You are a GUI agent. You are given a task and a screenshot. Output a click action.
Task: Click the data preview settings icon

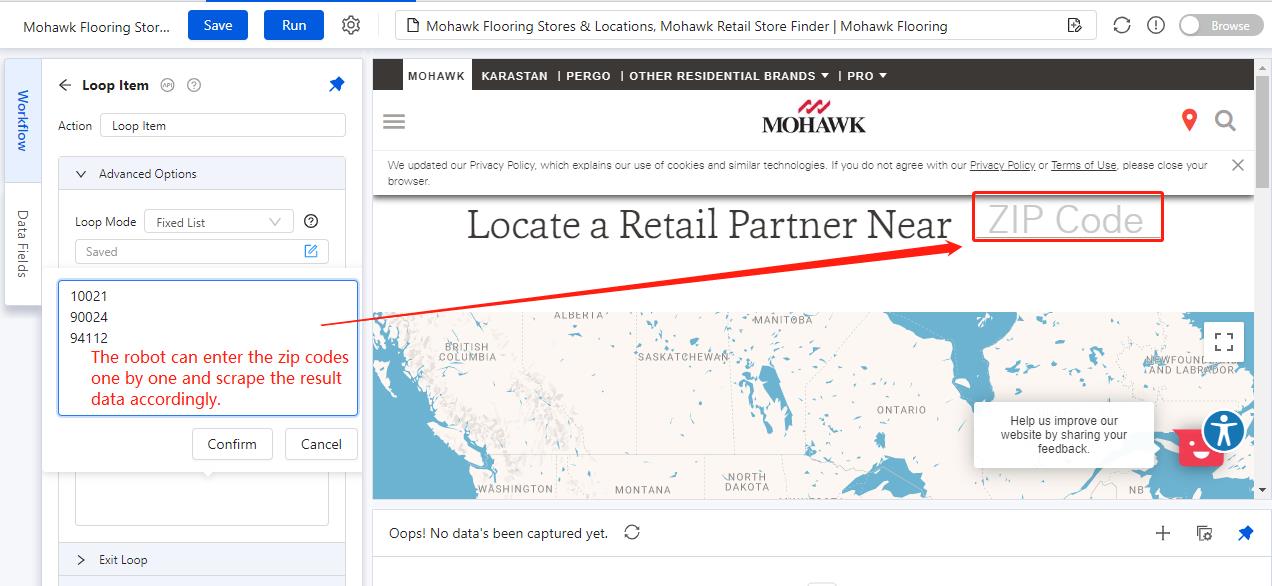[x=1205, y=533]
